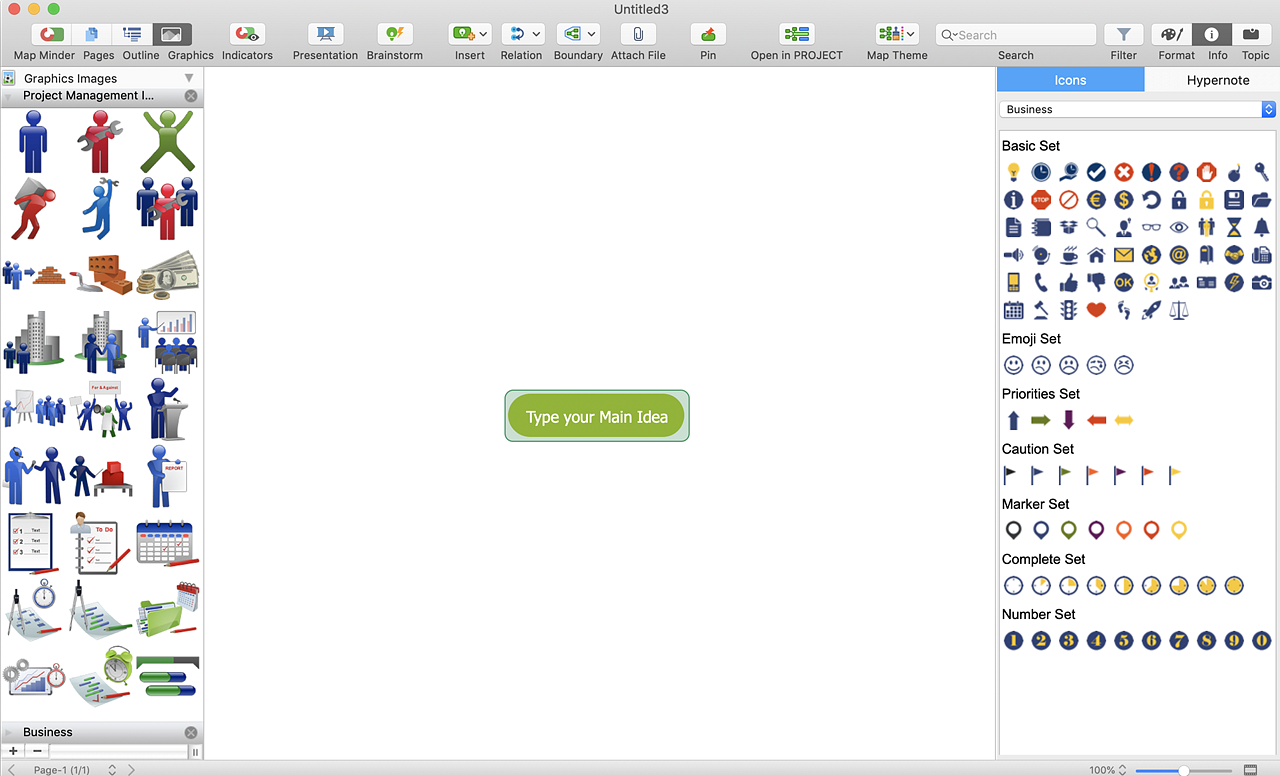The image size is (1280, 776).
Task: Select the red heart icon in Basic Set
Action: [x=1096, y=310]
